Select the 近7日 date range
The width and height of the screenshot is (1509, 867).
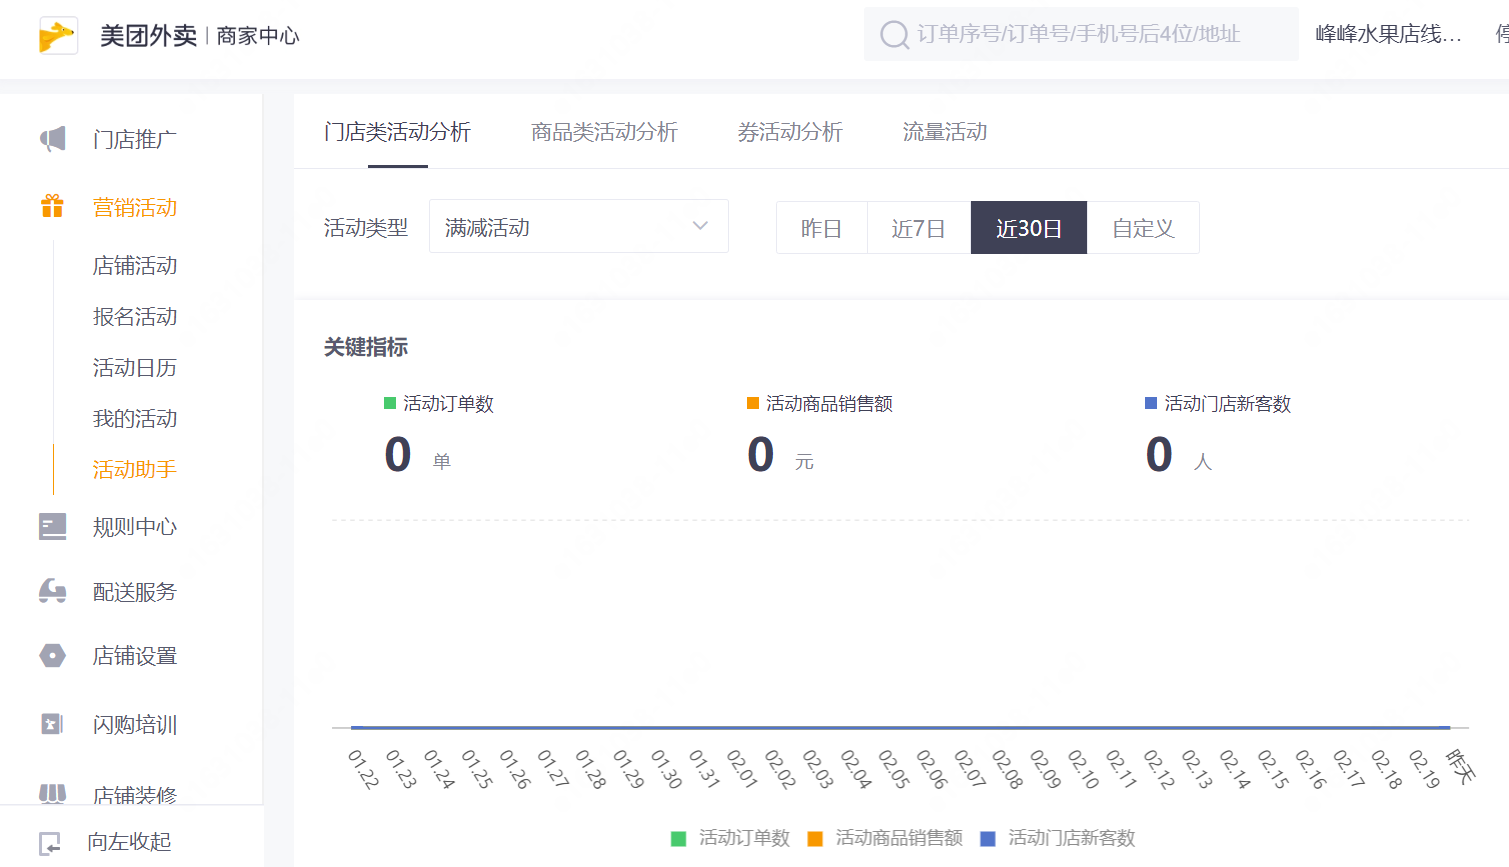[919, 228]
